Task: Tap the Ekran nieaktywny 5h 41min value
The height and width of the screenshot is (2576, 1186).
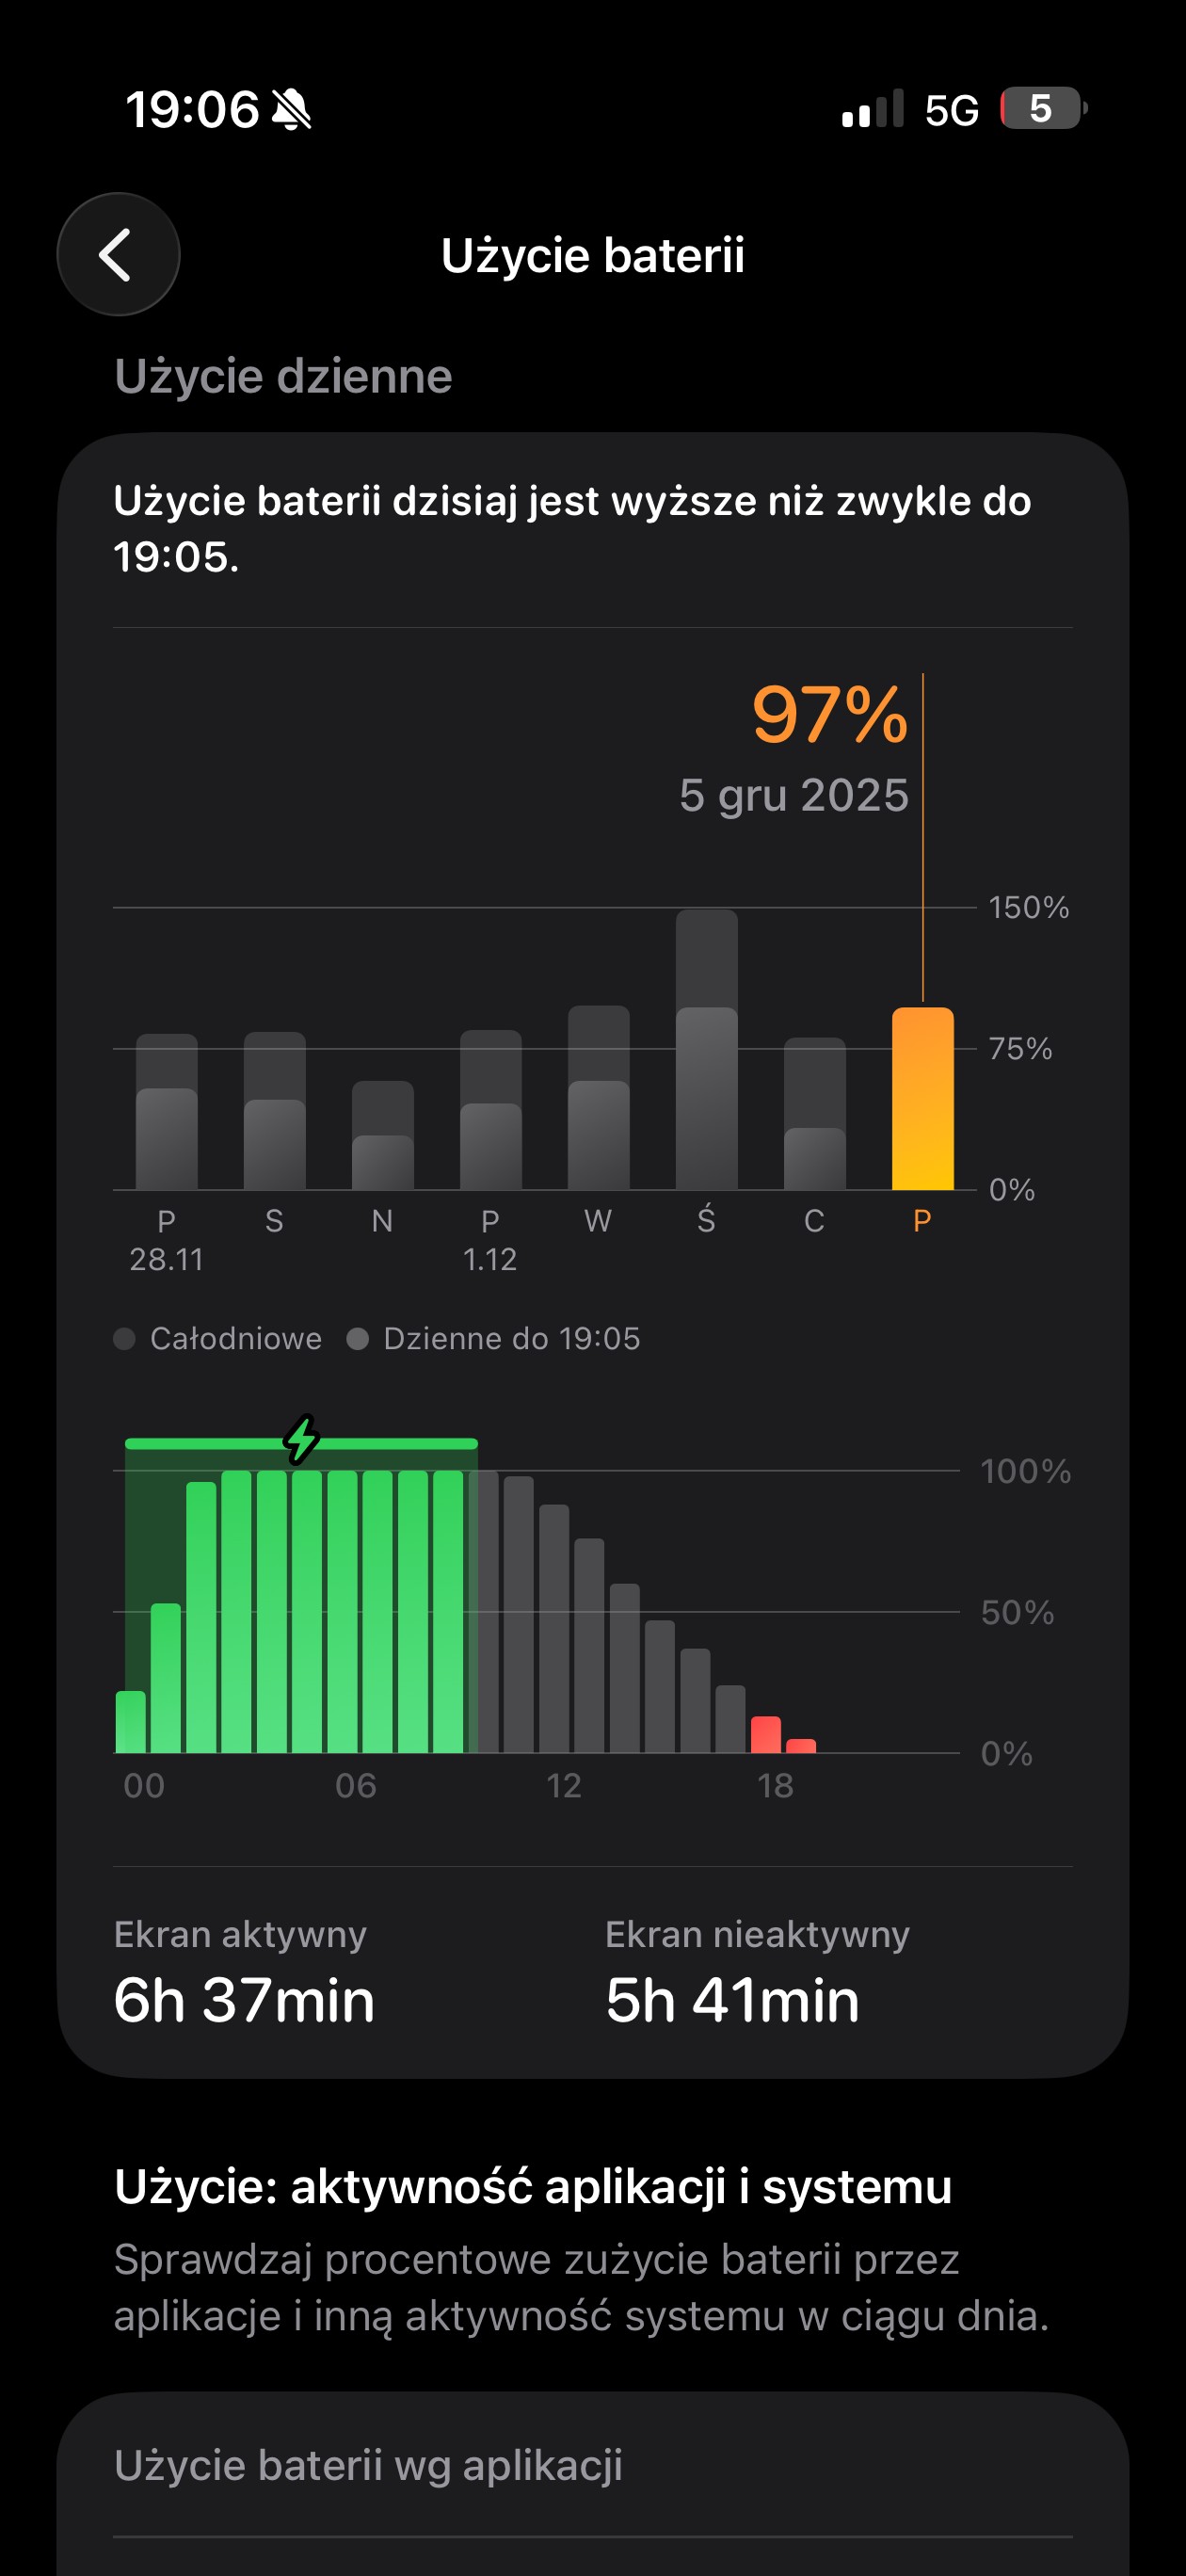Action: pos(732,2000)
